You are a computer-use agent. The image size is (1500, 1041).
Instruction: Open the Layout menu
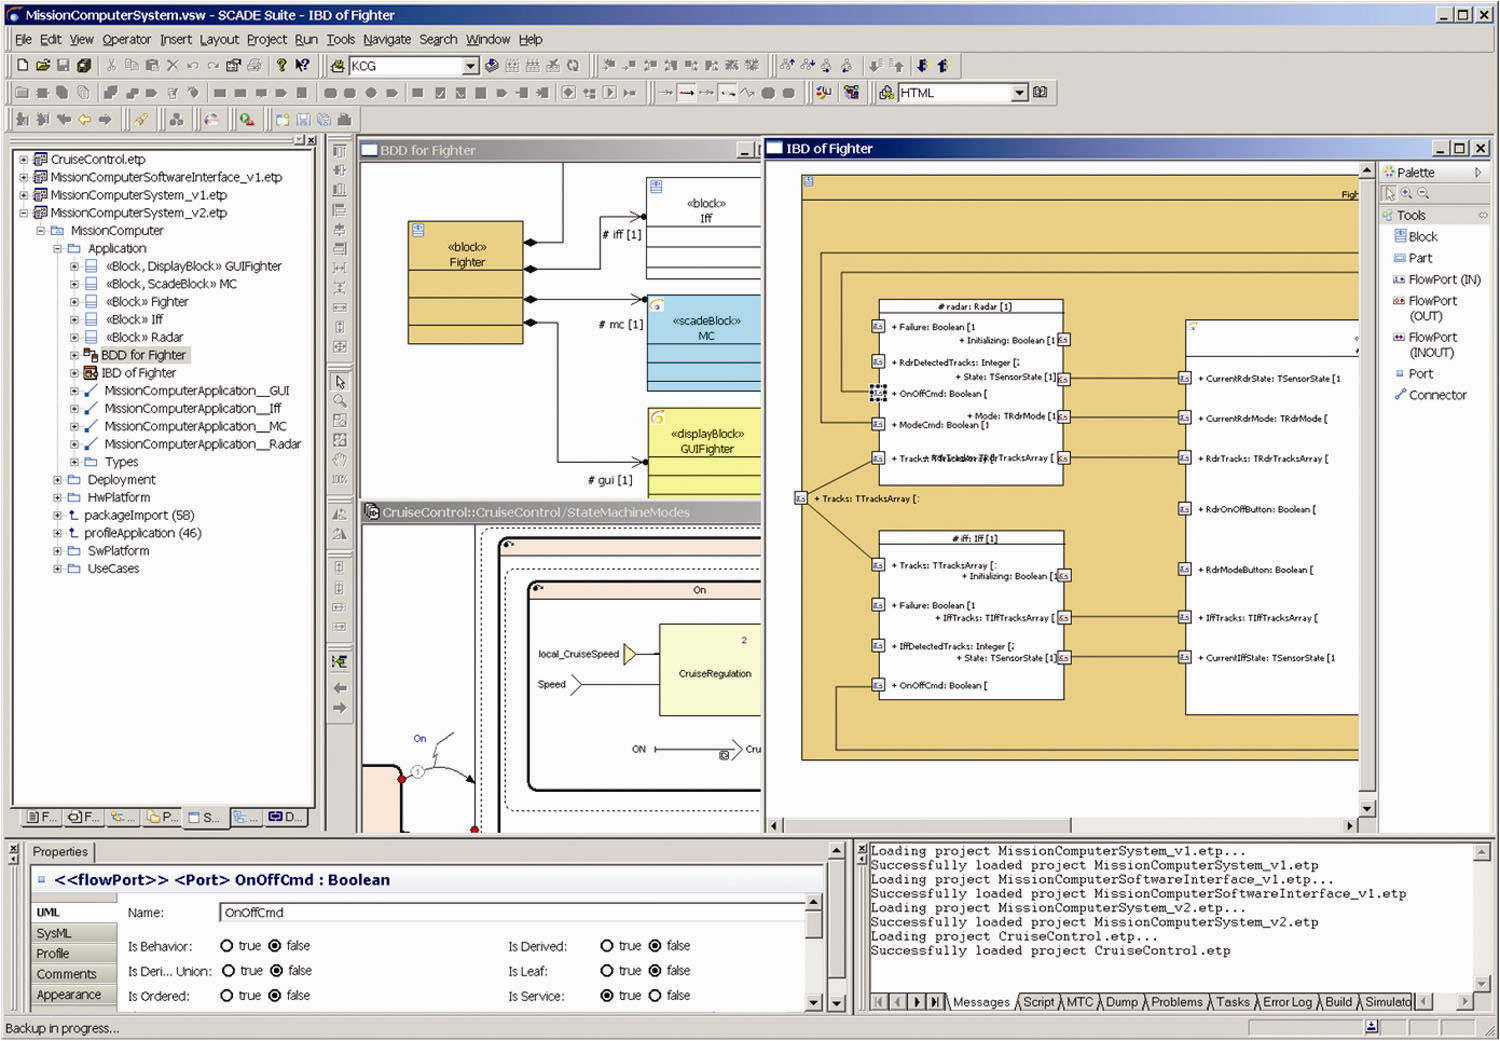219,39
